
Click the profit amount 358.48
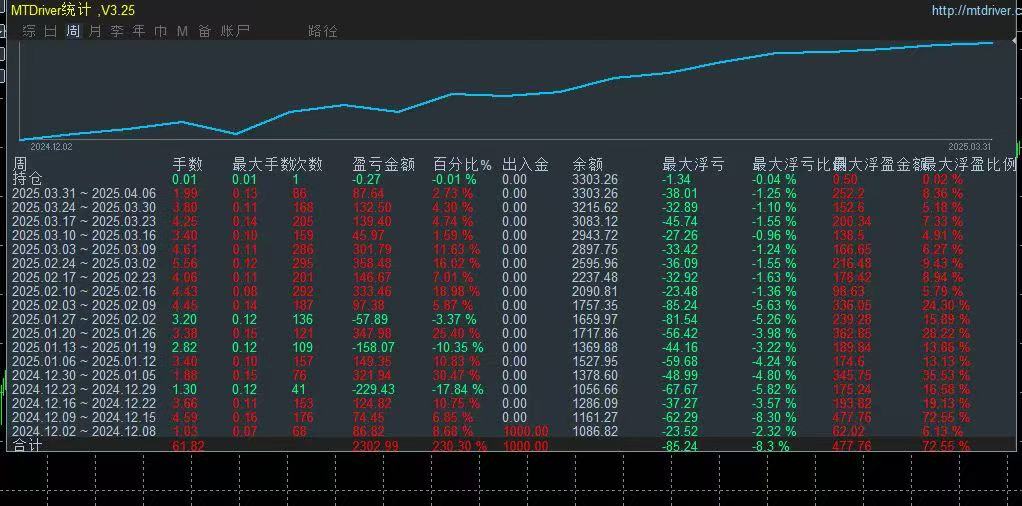[372, 263]
